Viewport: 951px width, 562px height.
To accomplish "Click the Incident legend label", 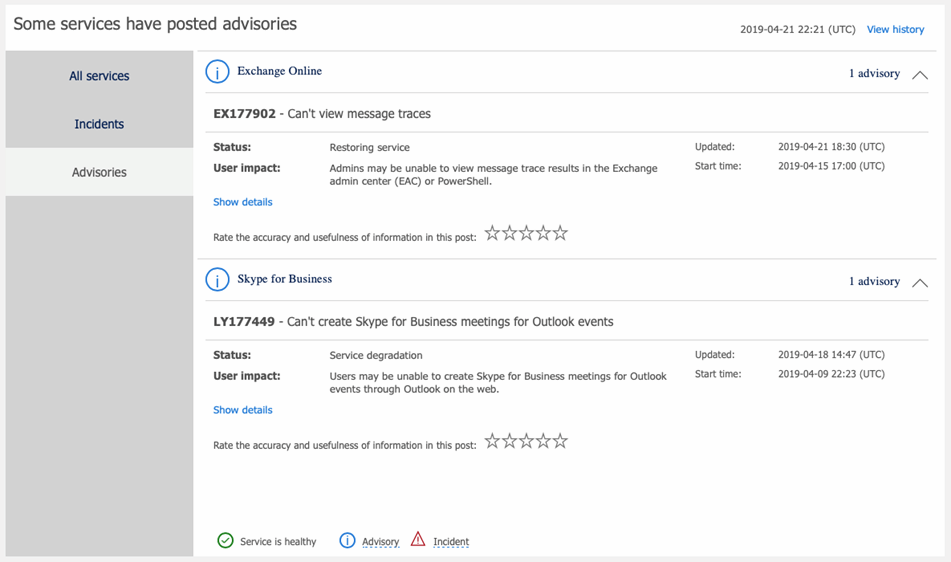I will (451, 541).
